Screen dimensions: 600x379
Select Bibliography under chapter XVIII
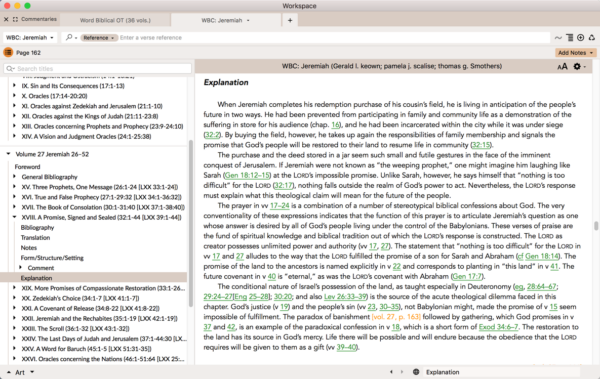point(38,227)
